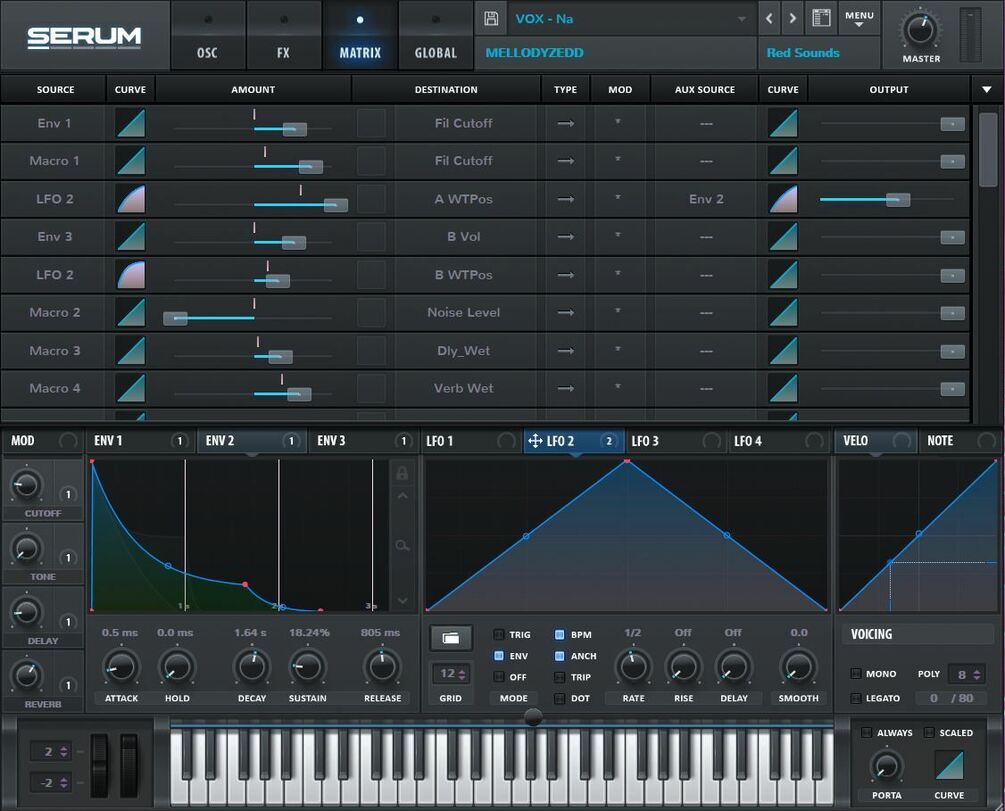Select the VELO tab
This screenshot has width=1005, height=811.
click(x=876, y=440)
